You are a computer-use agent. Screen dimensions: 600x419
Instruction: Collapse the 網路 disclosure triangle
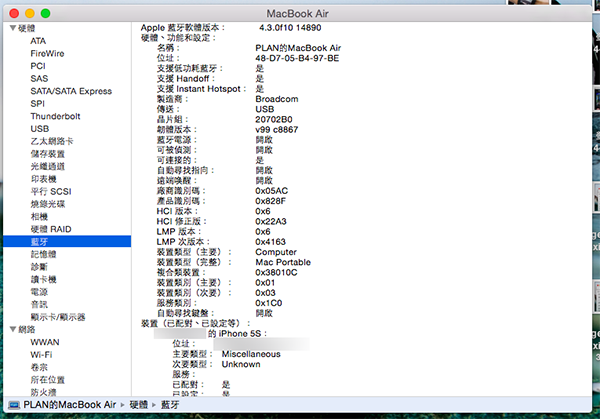click(x=11, y=328)
